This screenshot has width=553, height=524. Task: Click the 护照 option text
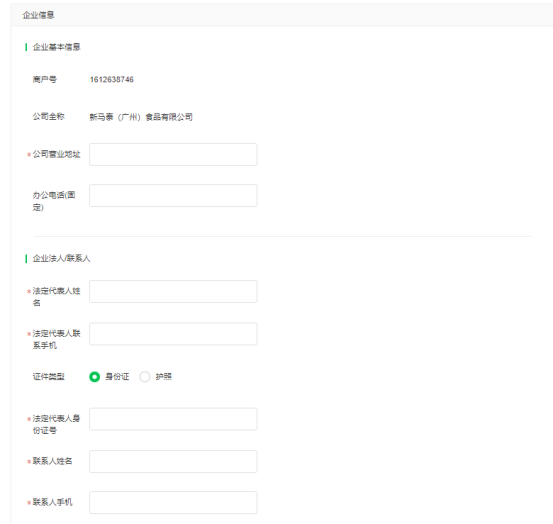[164, 377]
